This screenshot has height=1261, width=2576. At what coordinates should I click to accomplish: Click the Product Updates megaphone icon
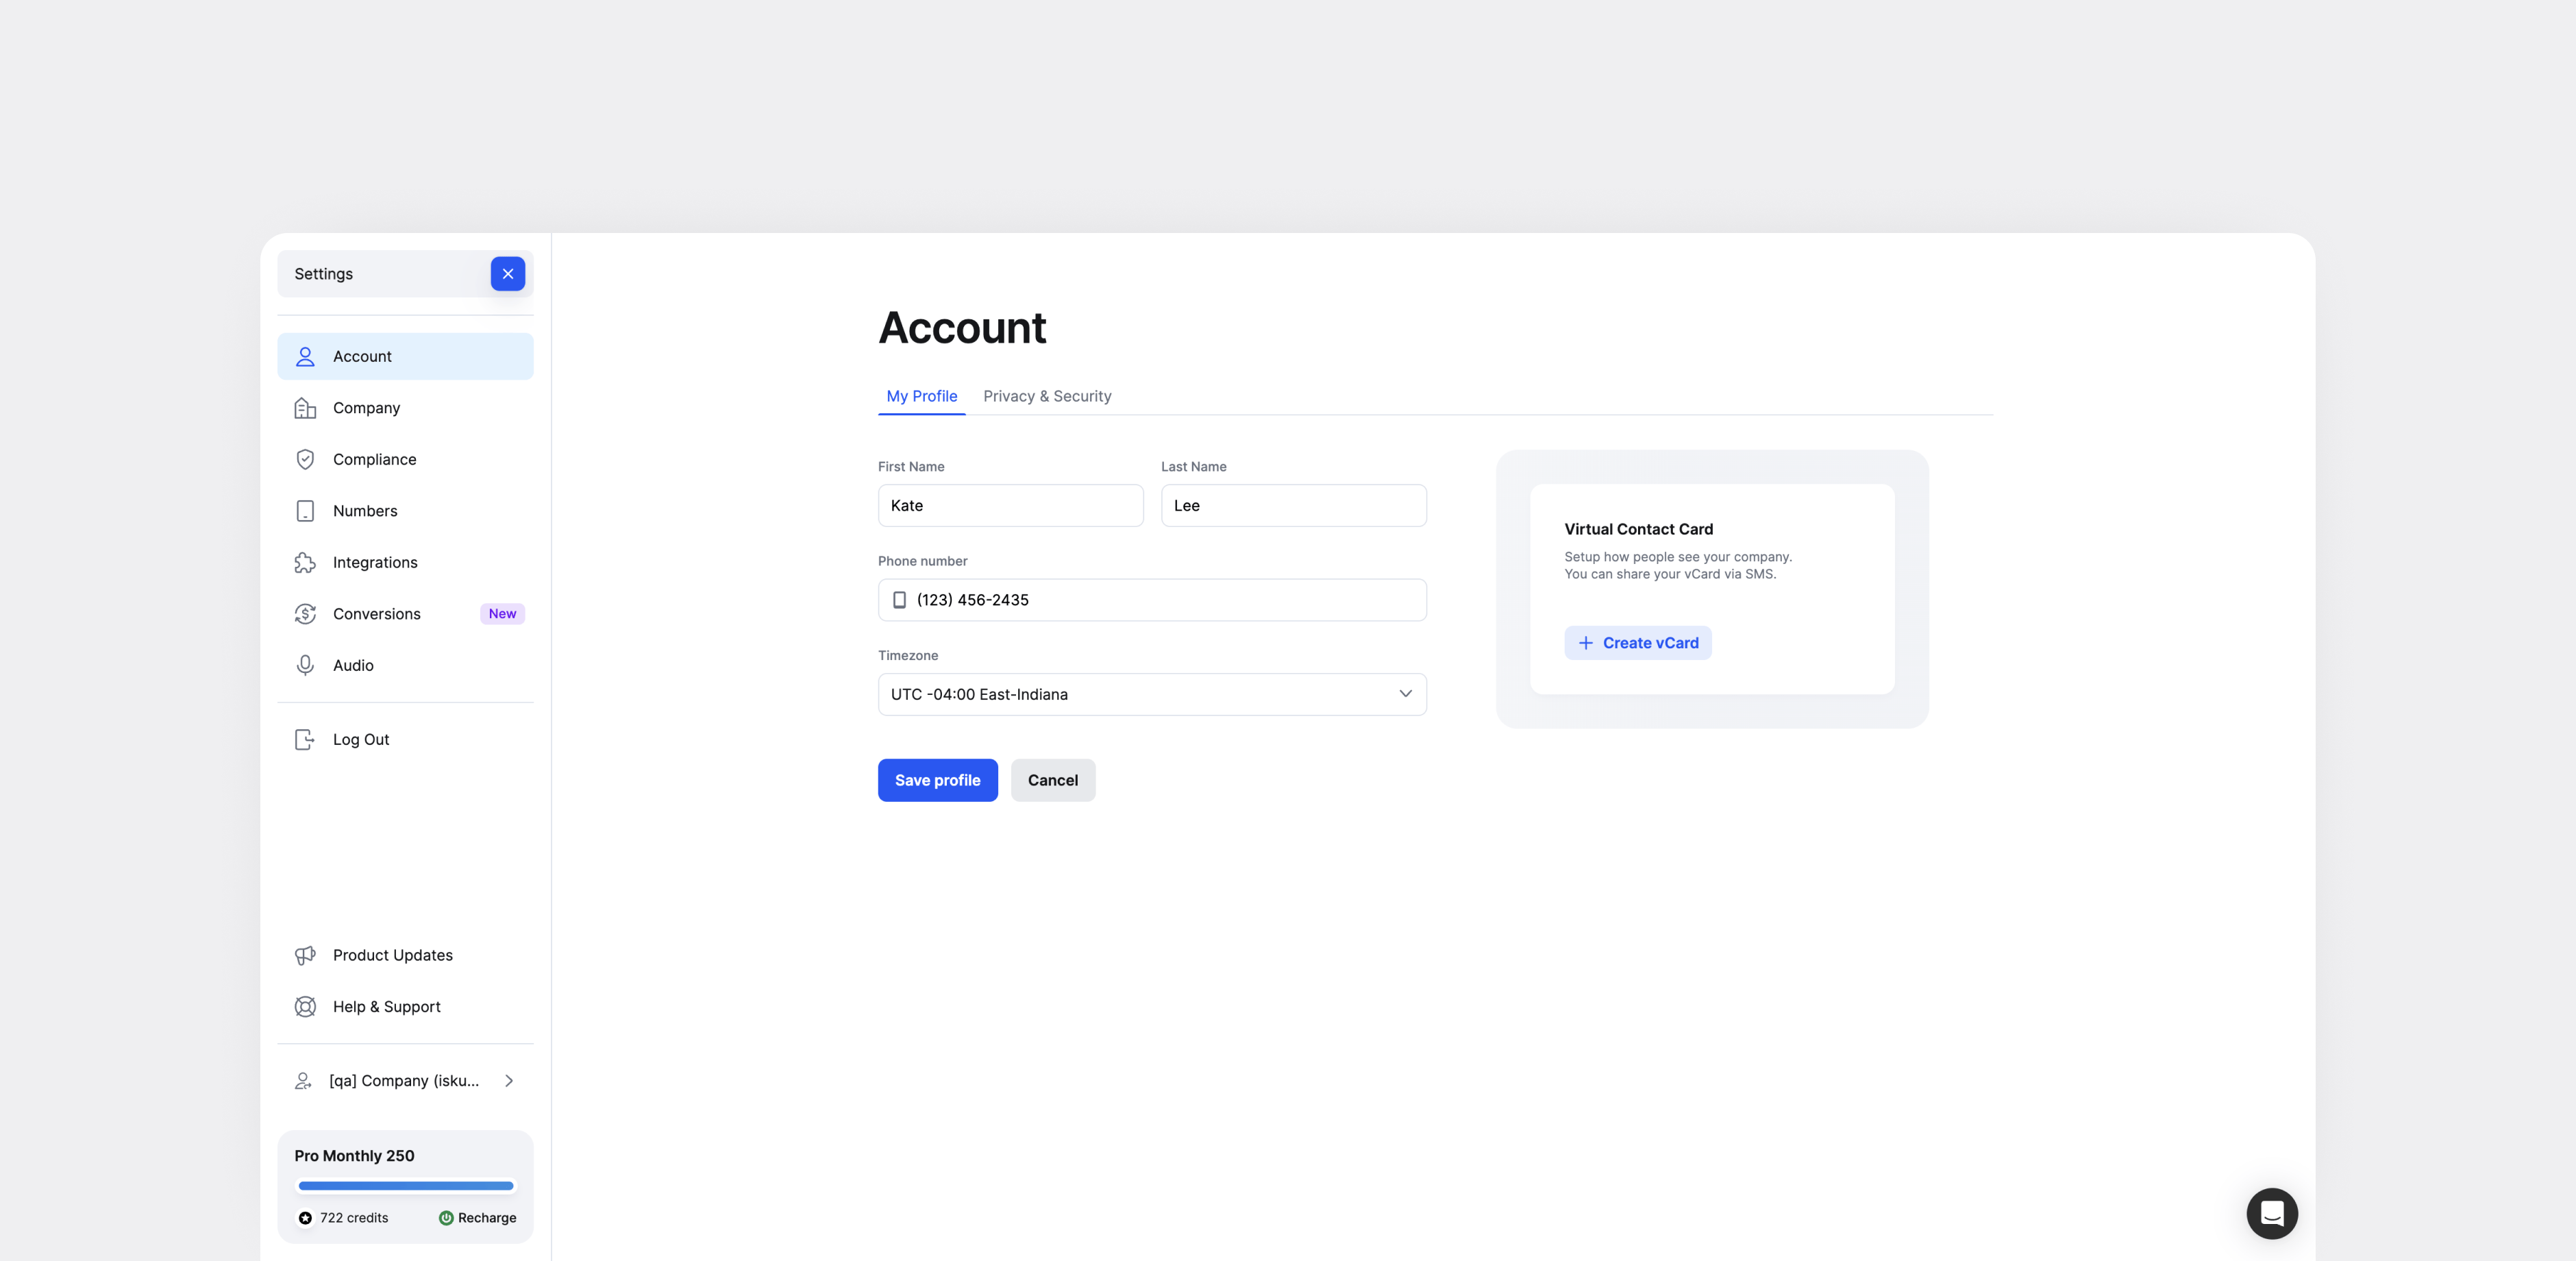(305, 956)
